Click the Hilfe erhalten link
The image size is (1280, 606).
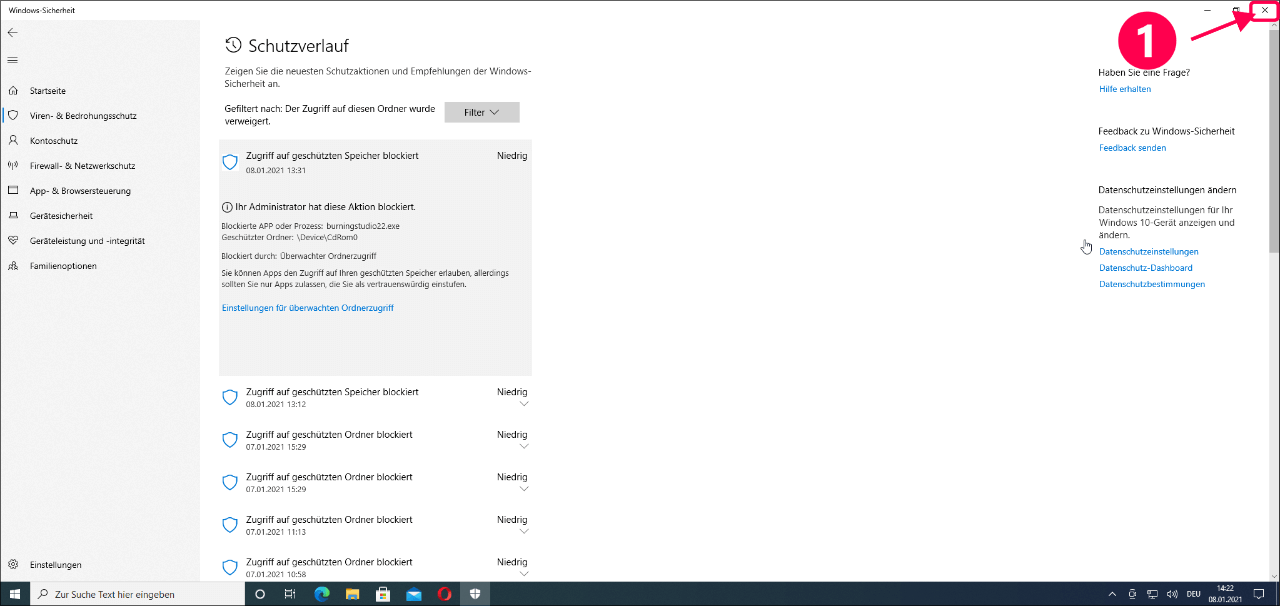point(1125,89)
